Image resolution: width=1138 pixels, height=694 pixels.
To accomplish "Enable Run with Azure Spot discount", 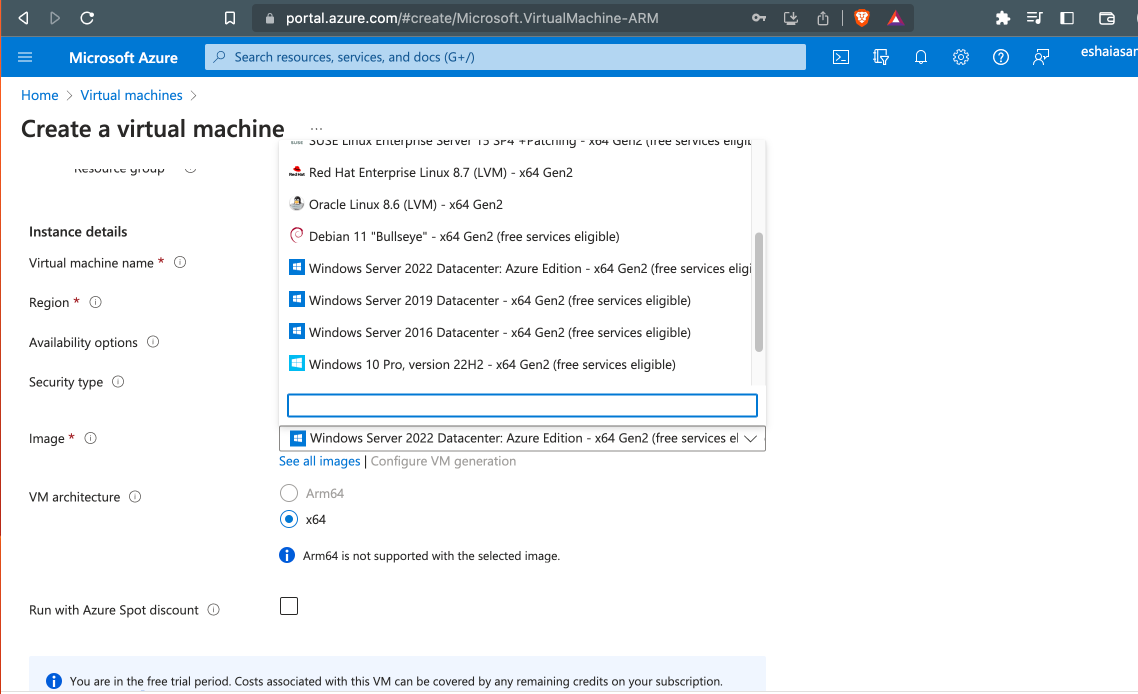I will 289,605.
